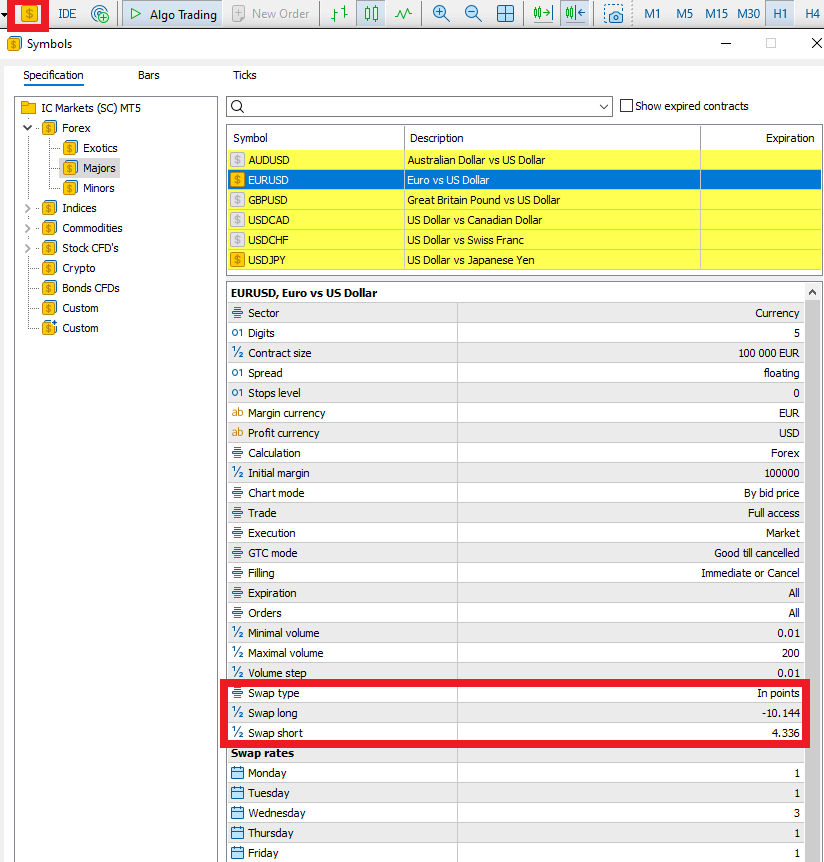Select the H1 timeframe

point(780,14)
